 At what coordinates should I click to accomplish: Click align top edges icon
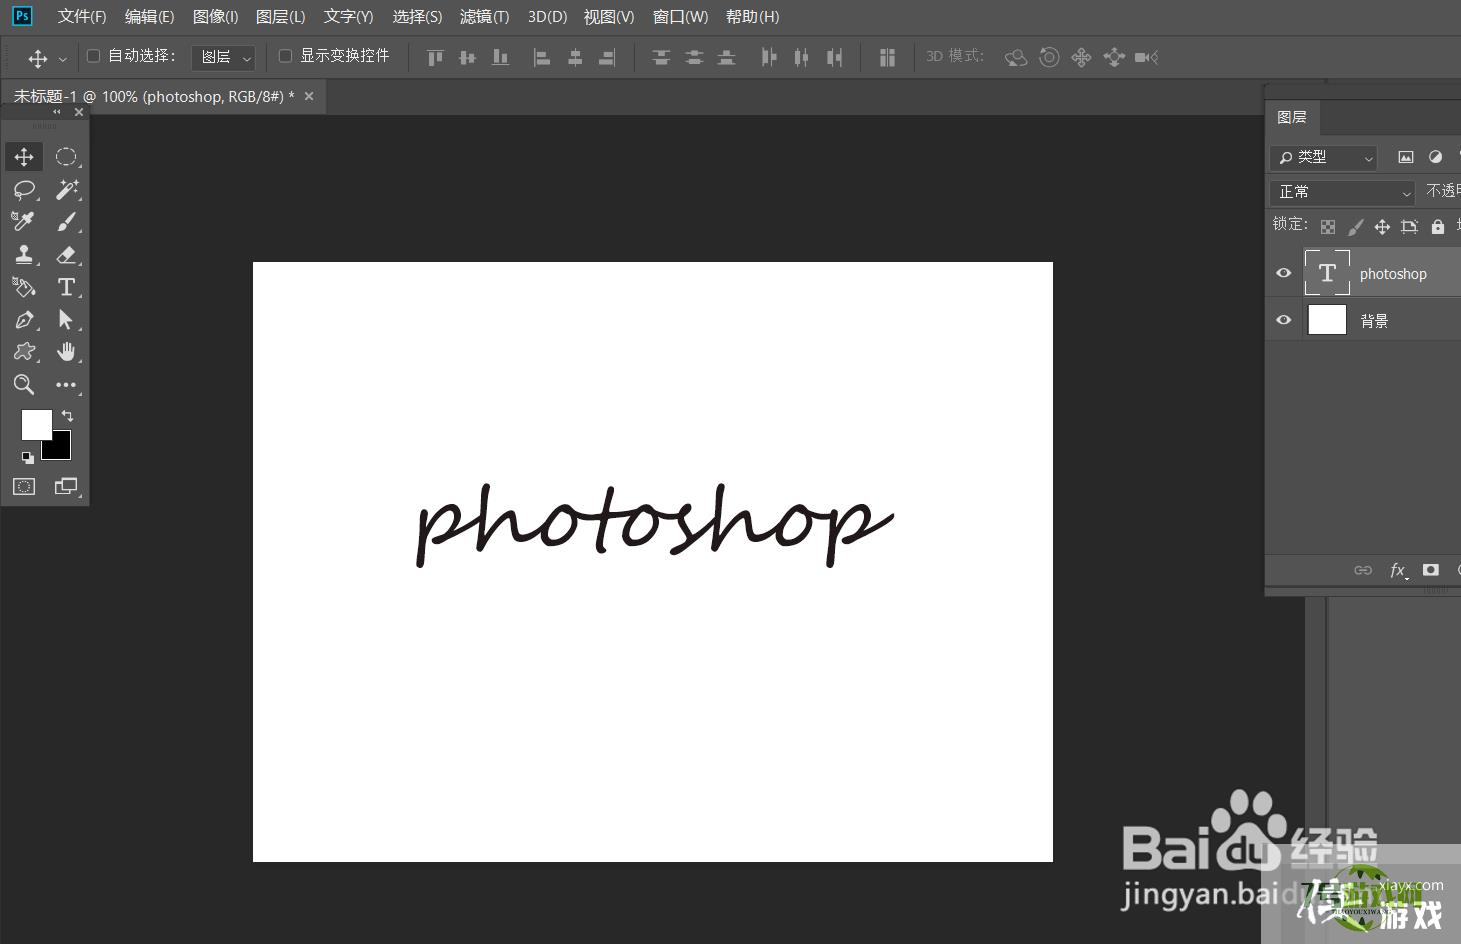click(x=435, y=57)
